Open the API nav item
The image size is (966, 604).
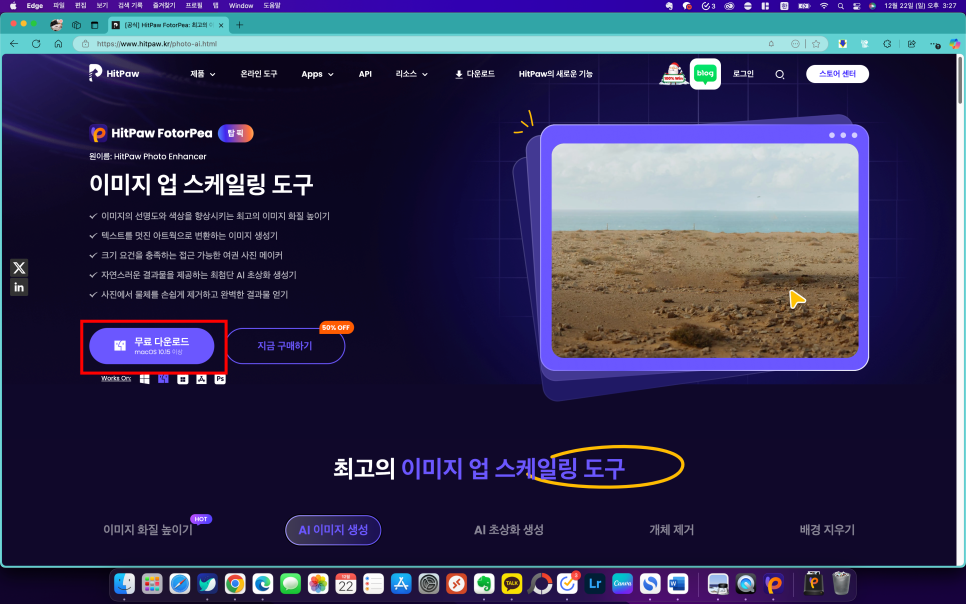pyautogui.click(x=365, y=74)
